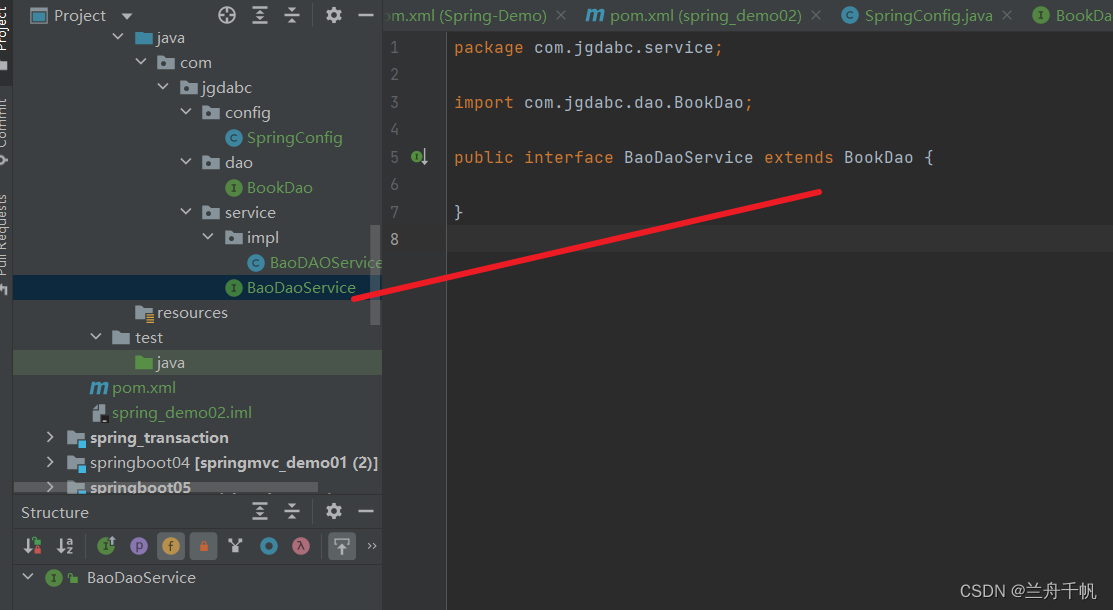Expand all nodes in Project panel
The image size is (1113, 610).
[260, 15]
